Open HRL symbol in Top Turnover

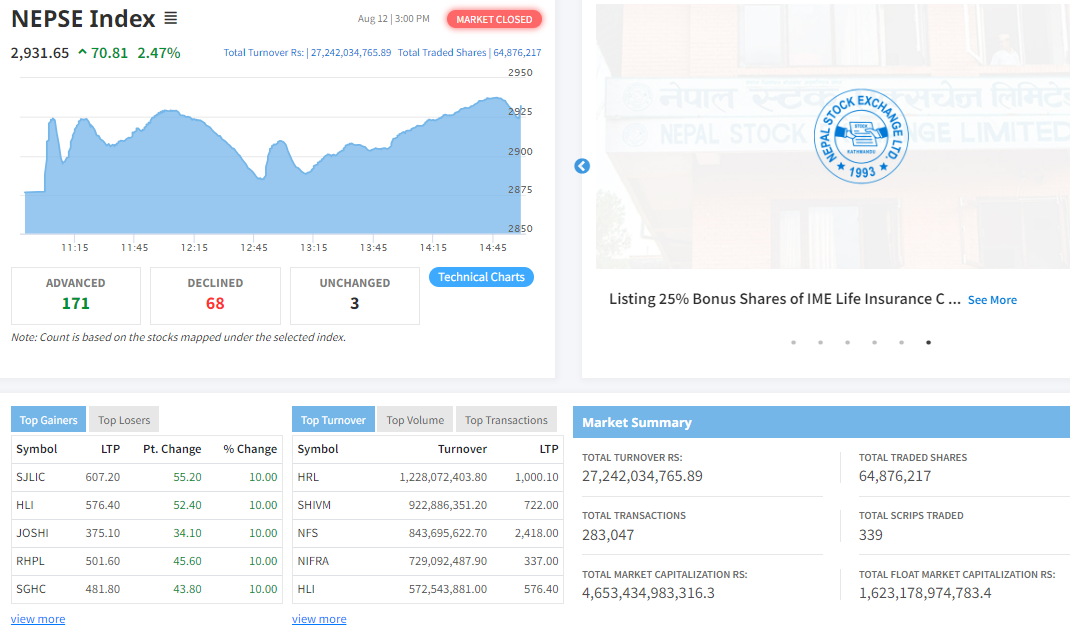(308, 477)
